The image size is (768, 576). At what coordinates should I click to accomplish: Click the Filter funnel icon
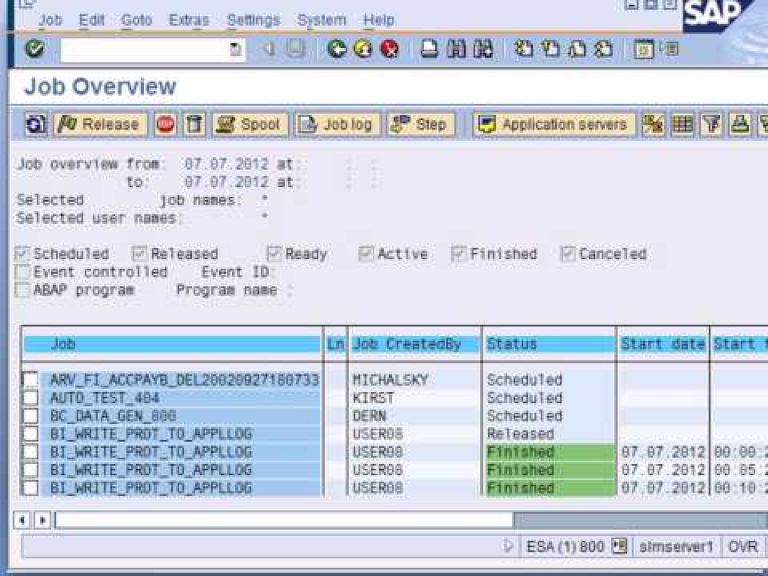pyautogui.click(x=710, y=124)
